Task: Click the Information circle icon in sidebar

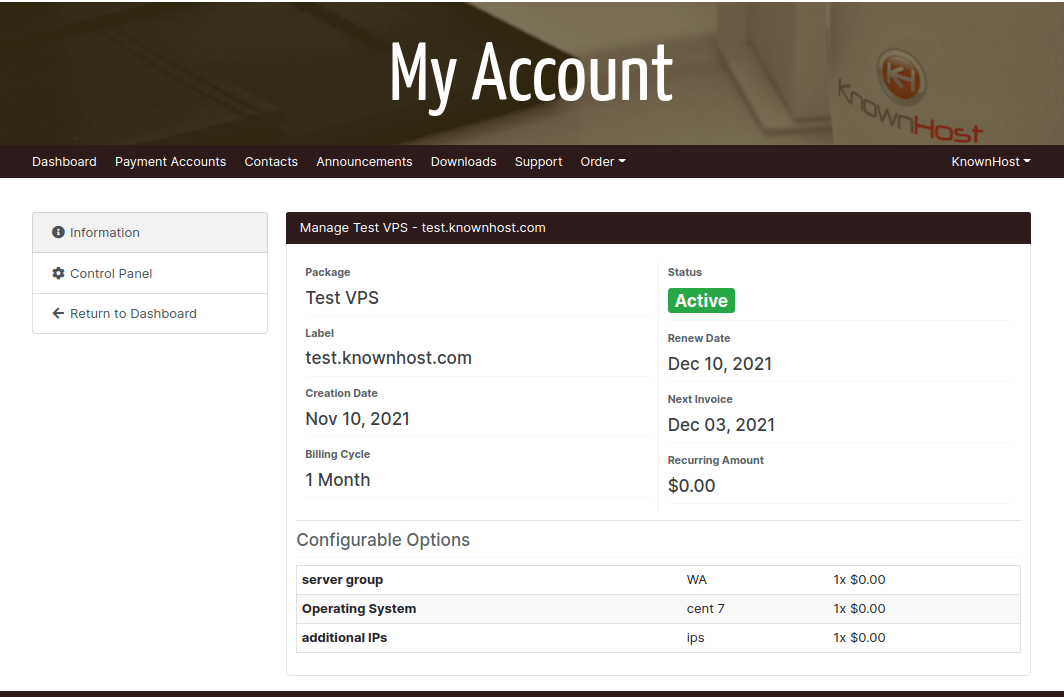Action: click(x=58, y=232)
